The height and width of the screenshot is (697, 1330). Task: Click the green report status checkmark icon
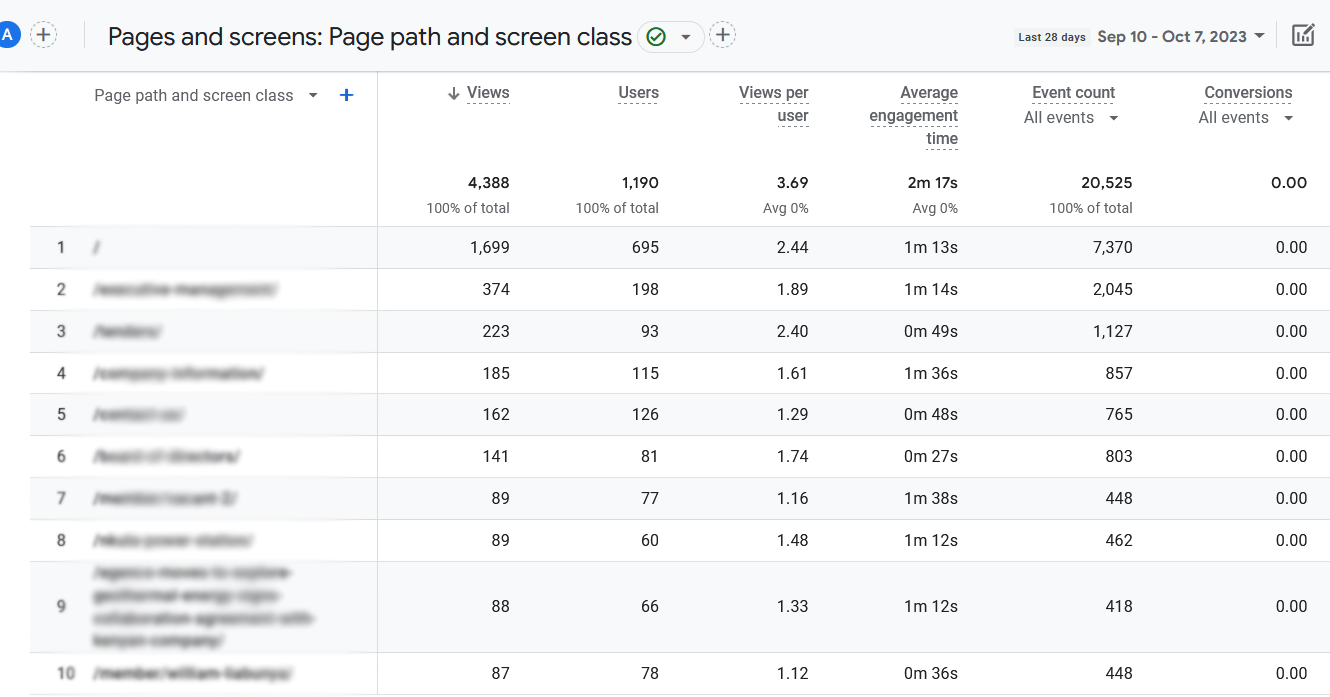coord(656,37)
